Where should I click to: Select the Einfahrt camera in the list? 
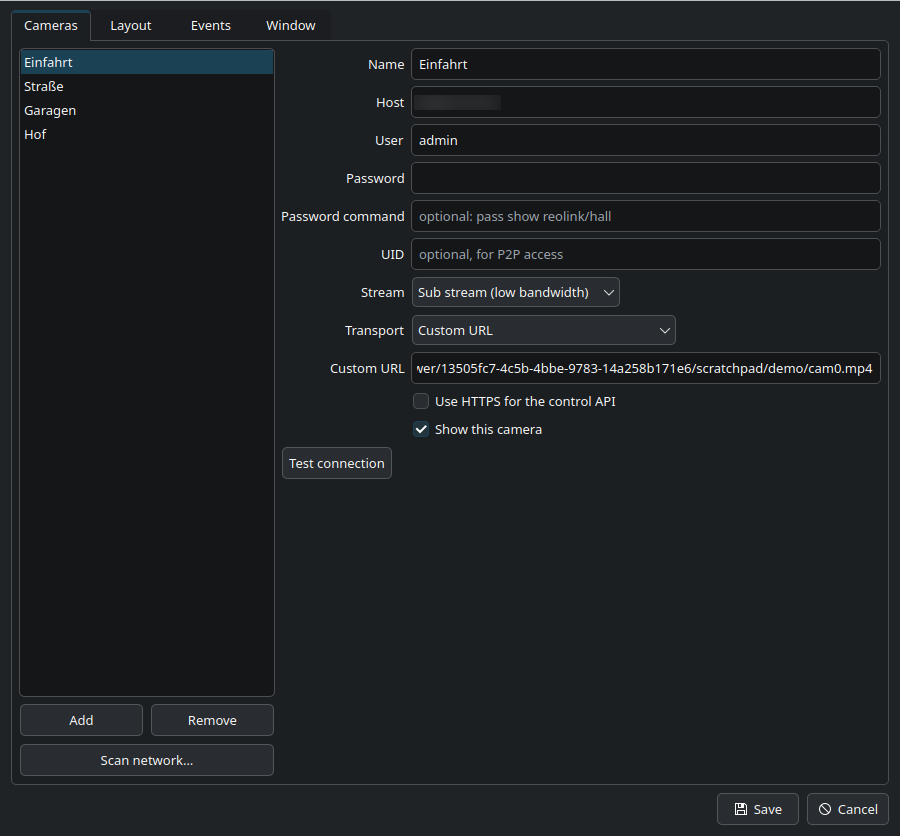tap(147, 62)
